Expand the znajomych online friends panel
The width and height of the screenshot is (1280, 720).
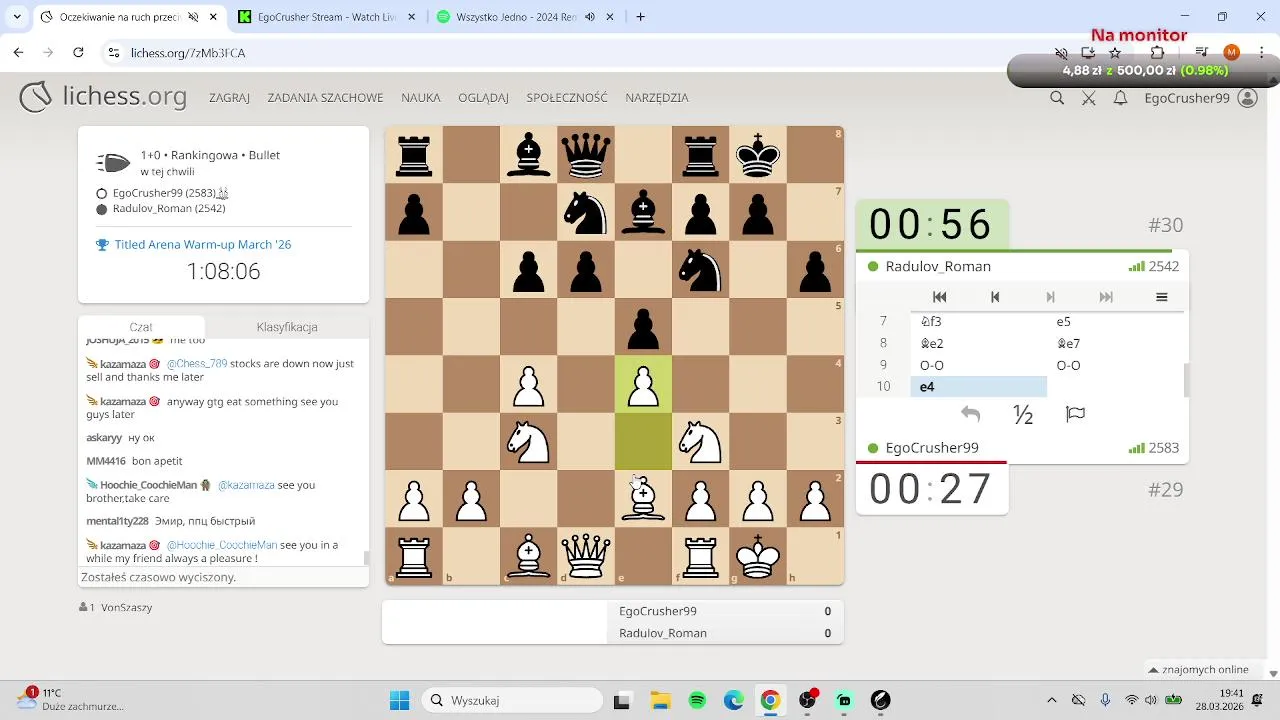[1198, 670]
